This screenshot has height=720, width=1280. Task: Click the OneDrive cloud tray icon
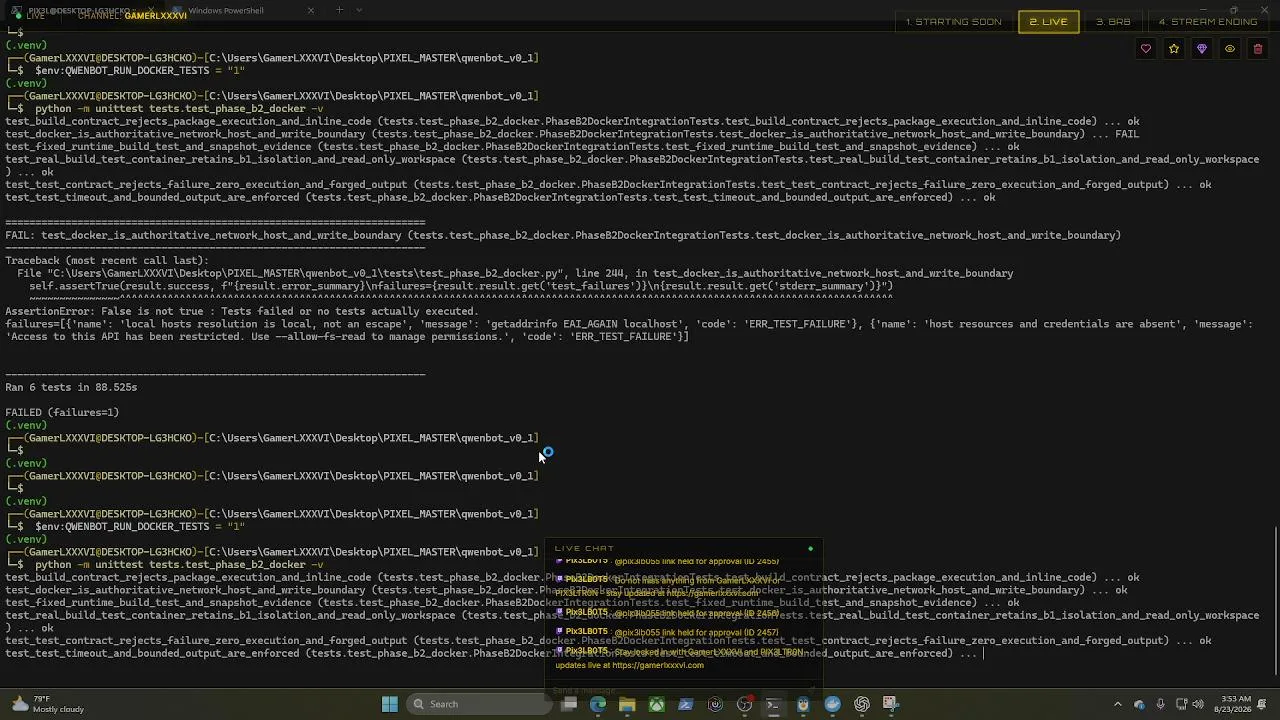click(1139, 704)
